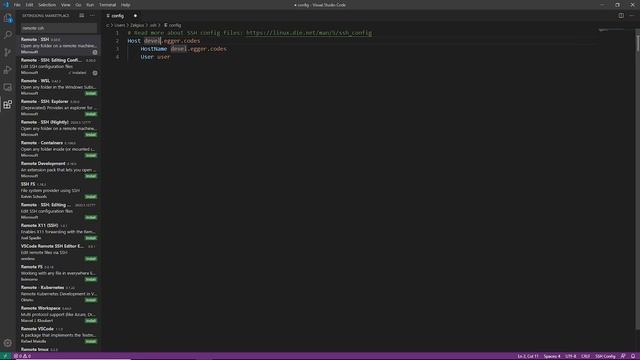Click Ln 2, Col 11 cursor position
The height and width of the screenshot is (360, 640).
tap(528, 356)
